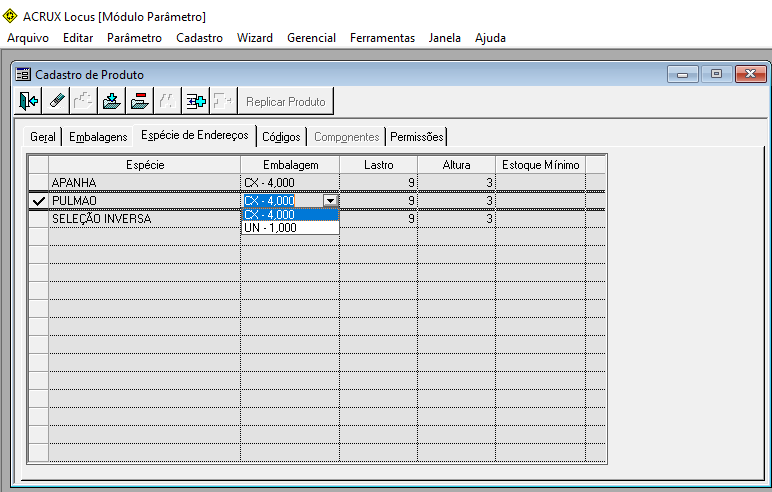Click the Lastro column header

point(378,164)
